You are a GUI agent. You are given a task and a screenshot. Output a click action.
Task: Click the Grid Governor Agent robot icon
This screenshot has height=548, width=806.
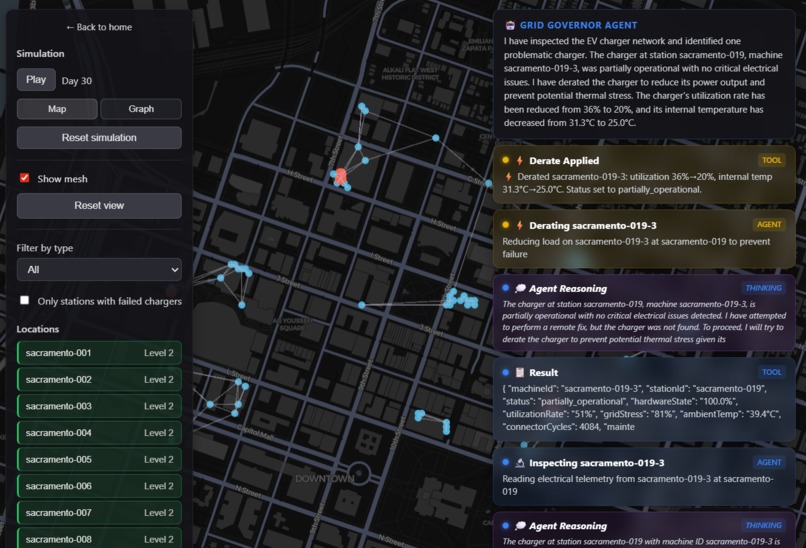(510, 25)
